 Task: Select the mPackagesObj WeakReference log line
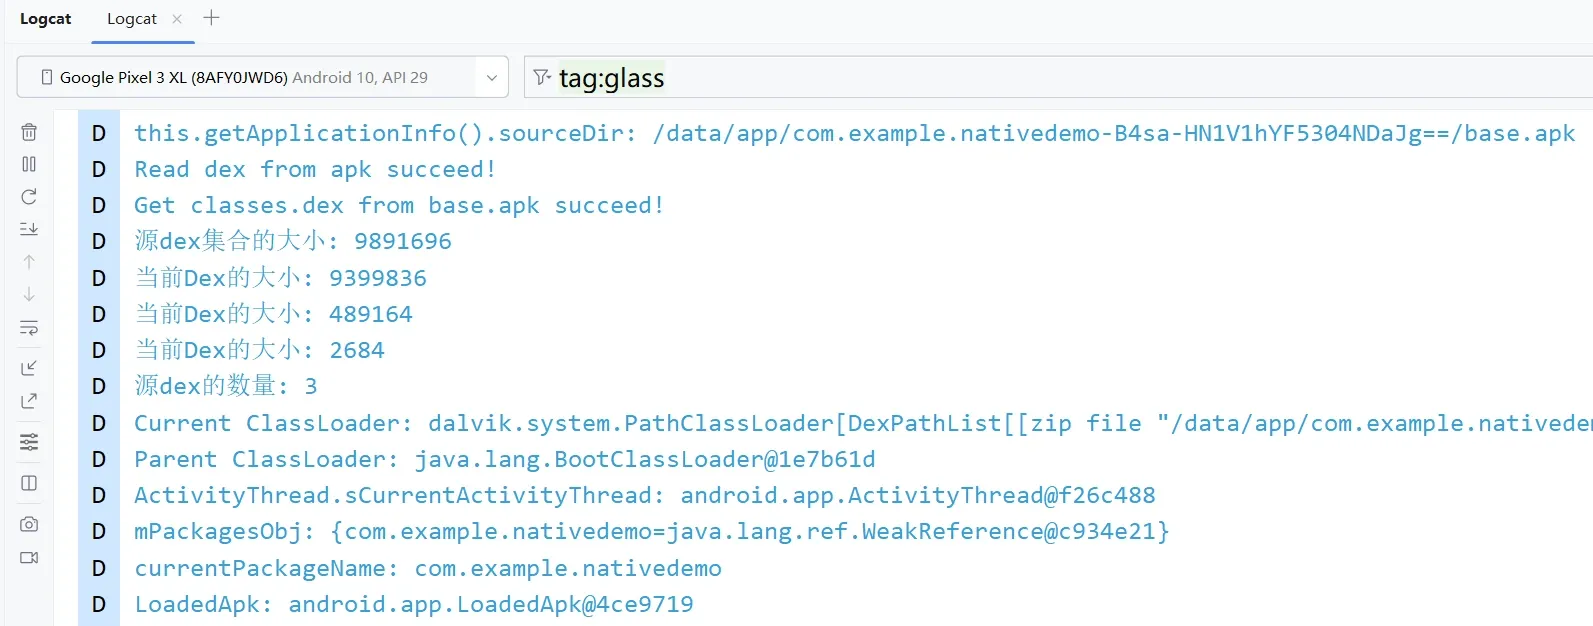point(652,531)
